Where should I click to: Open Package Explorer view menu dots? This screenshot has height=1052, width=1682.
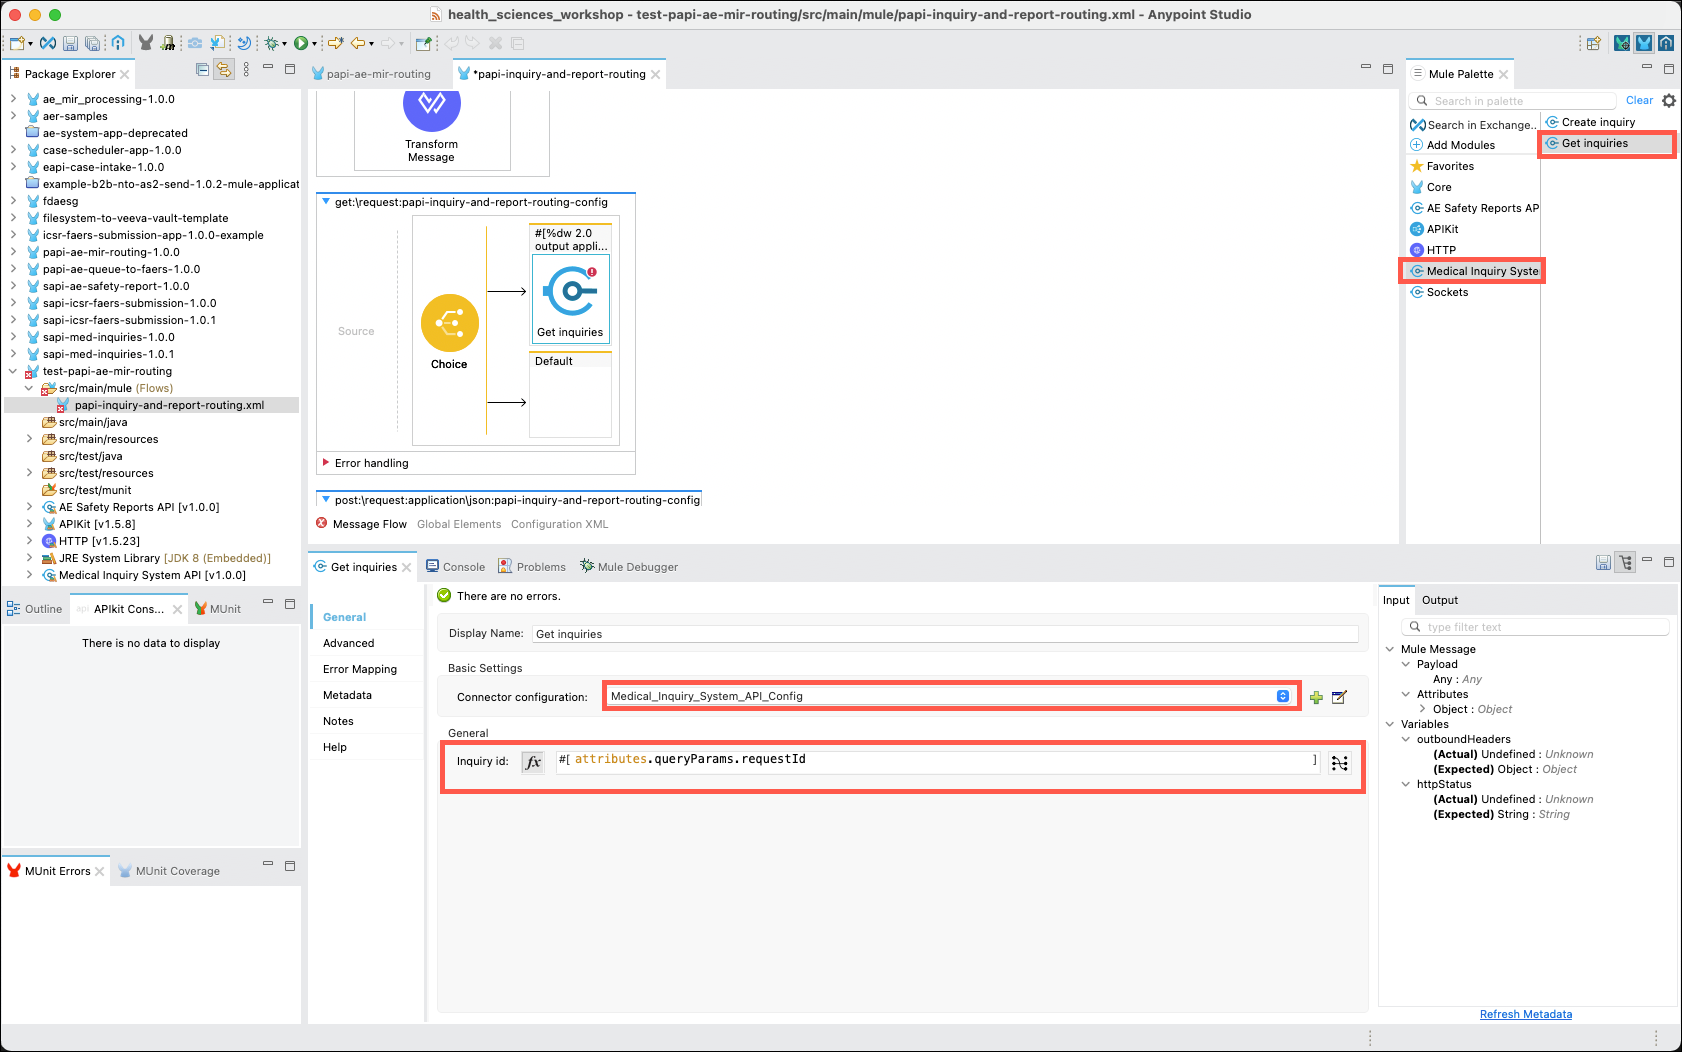[x=246, y=70]
